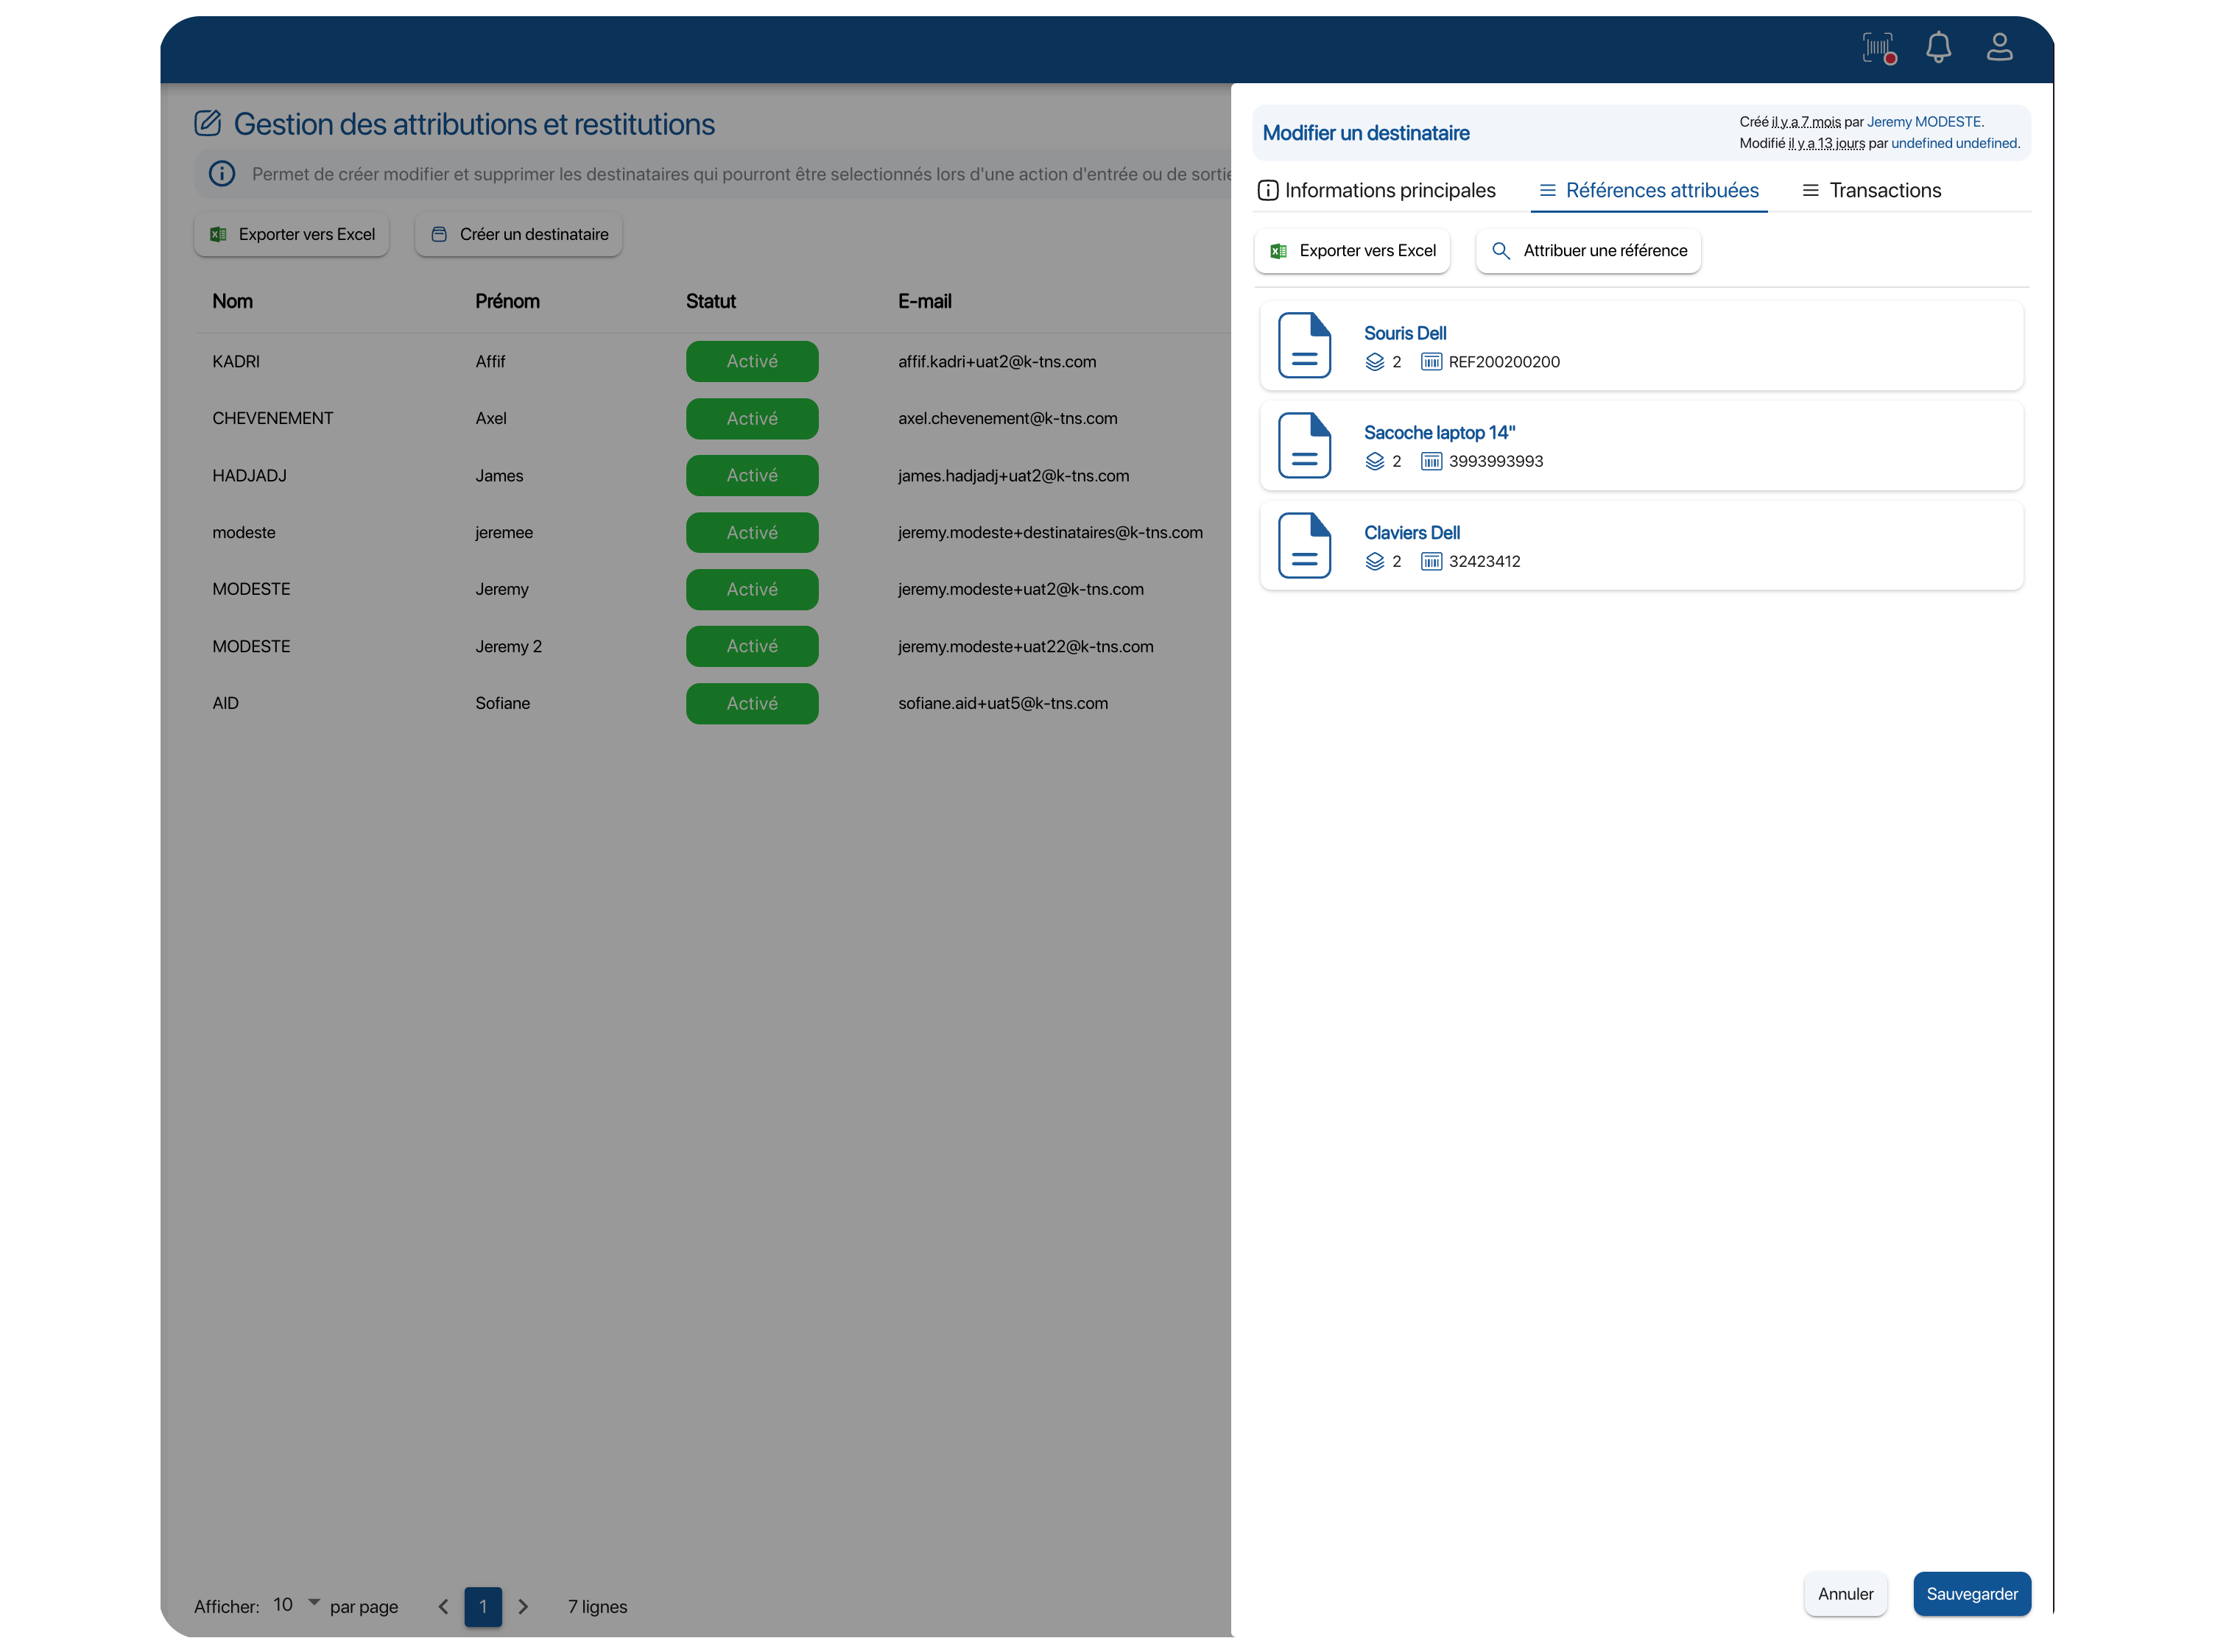Toggle Activé status for KADRI Affif
The image size is (2215, 1652).
click(x=750, y=361)
